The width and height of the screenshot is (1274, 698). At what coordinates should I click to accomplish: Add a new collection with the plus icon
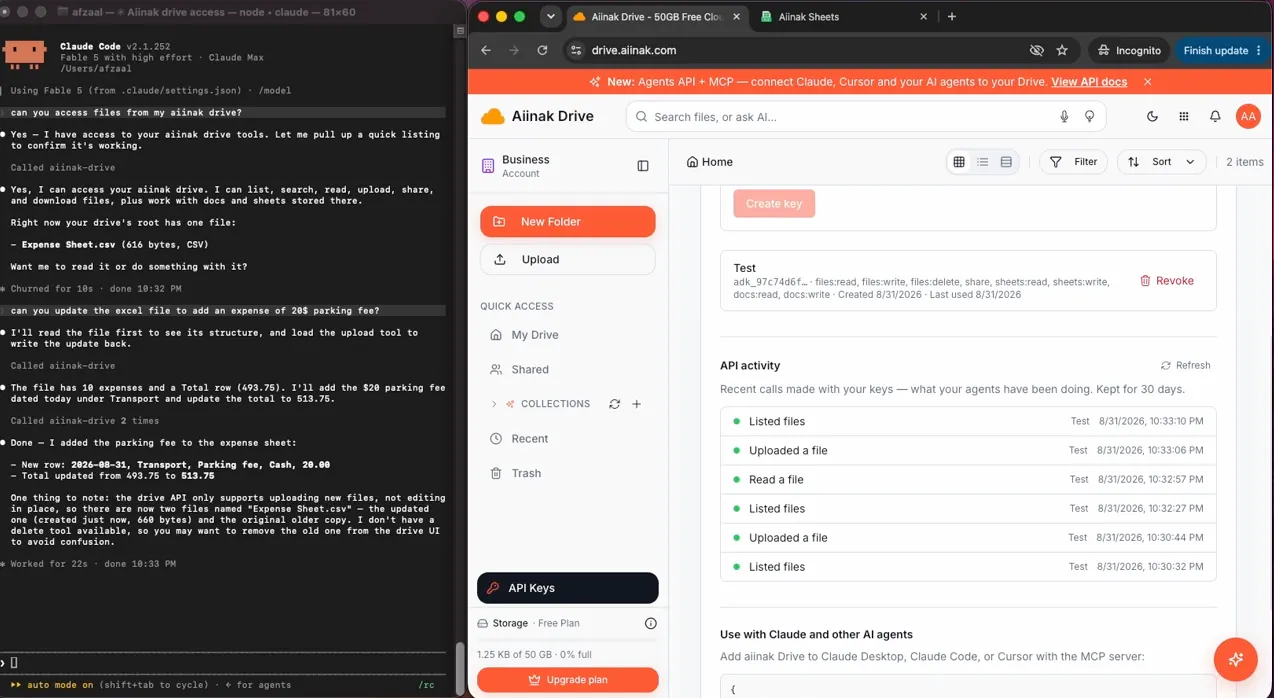[x=637, y=404]
